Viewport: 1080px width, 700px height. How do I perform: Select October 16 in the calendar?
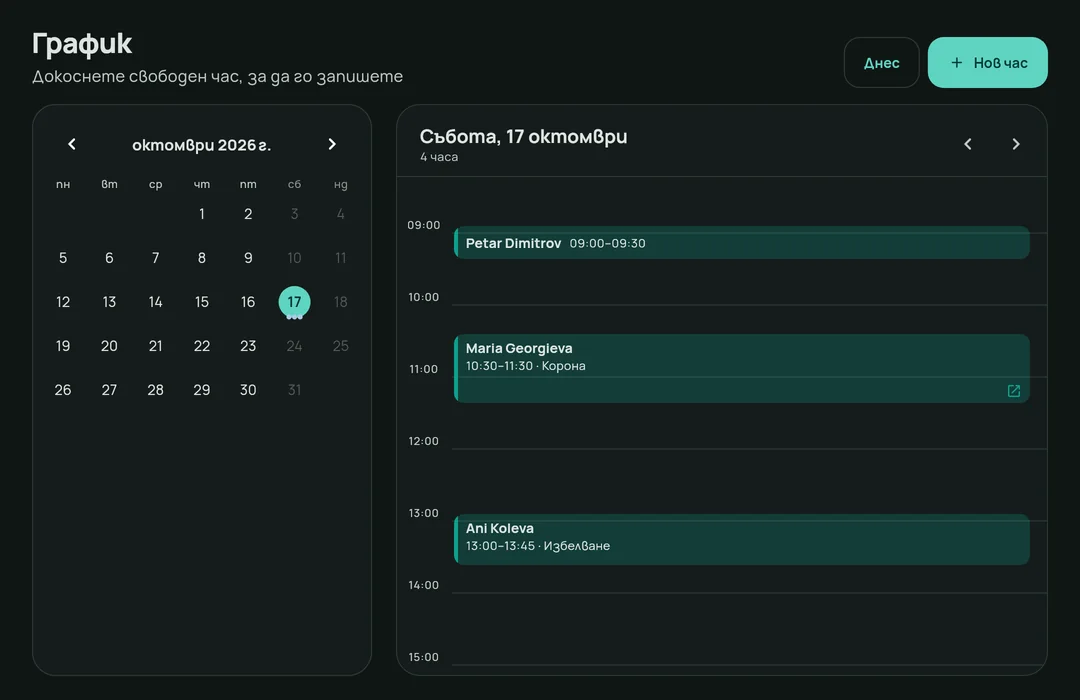click(248, 302)
